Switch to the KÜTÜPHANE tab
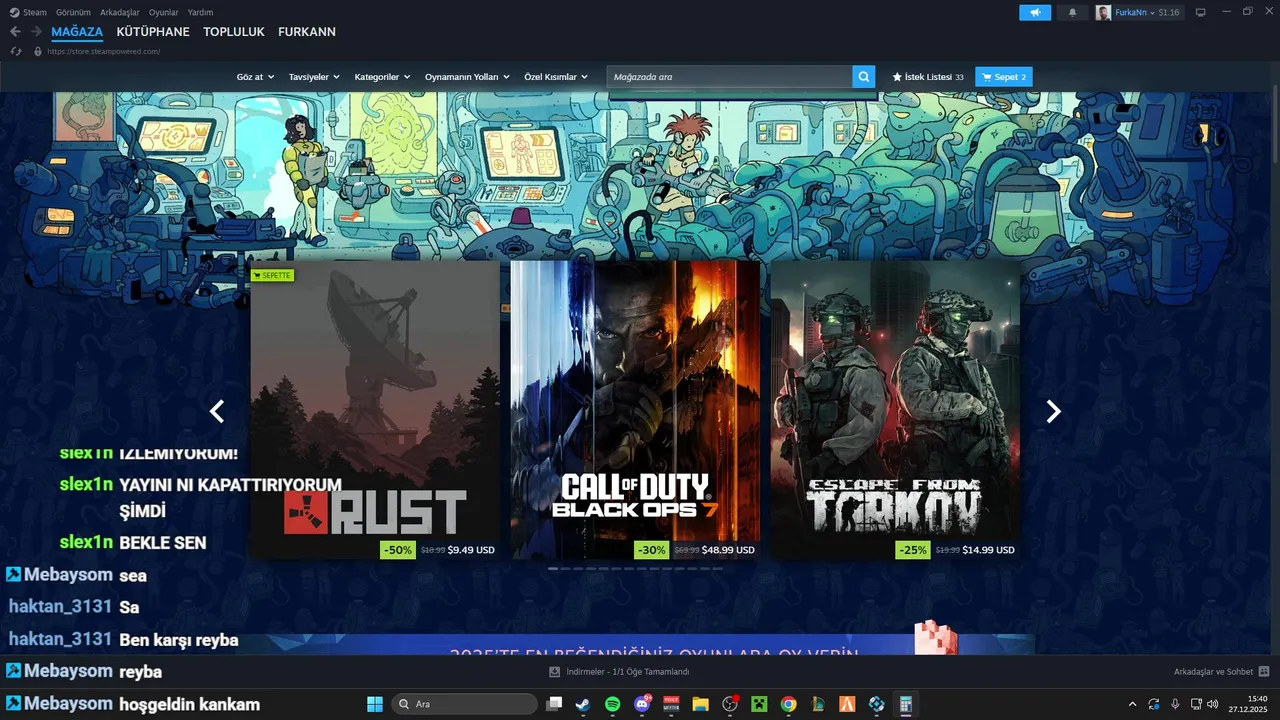The height and width of the screenshot is (720, 1280). tap(153, 32)
